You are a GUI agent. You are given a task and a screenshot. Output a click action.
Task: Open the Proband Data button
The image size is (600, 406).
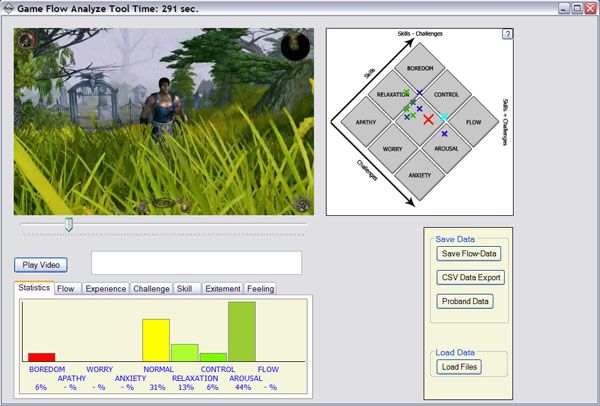click(465, 301)
